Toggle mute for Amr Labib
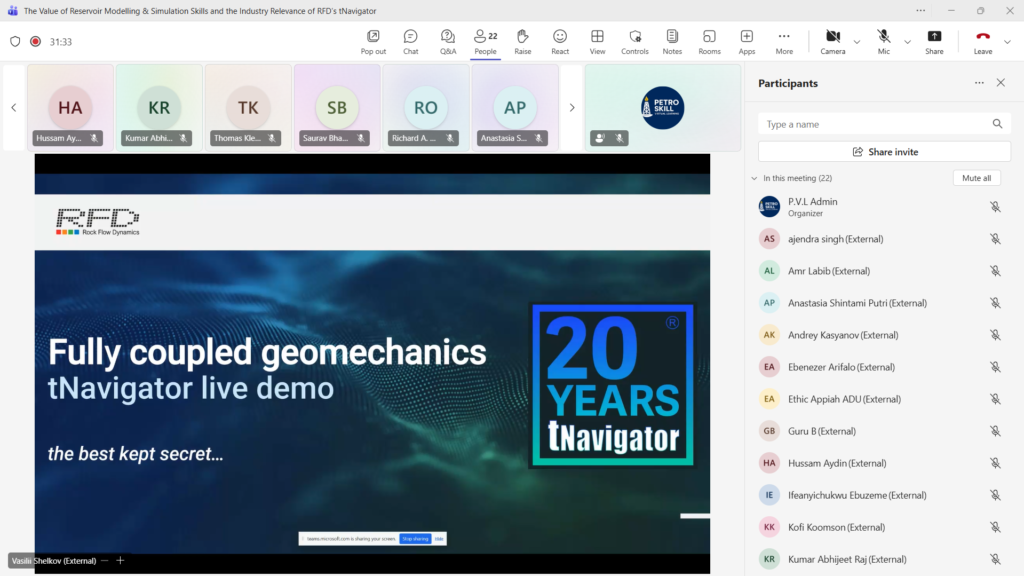 [x=995, y=271]
